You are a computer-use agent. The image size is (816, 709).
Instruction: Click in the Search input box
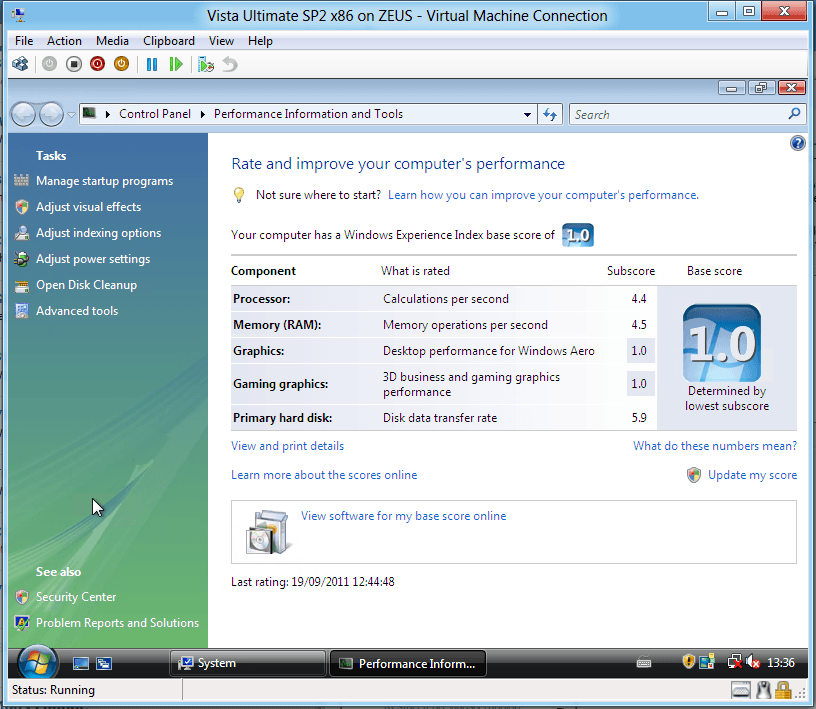click(x=678, y=115)
